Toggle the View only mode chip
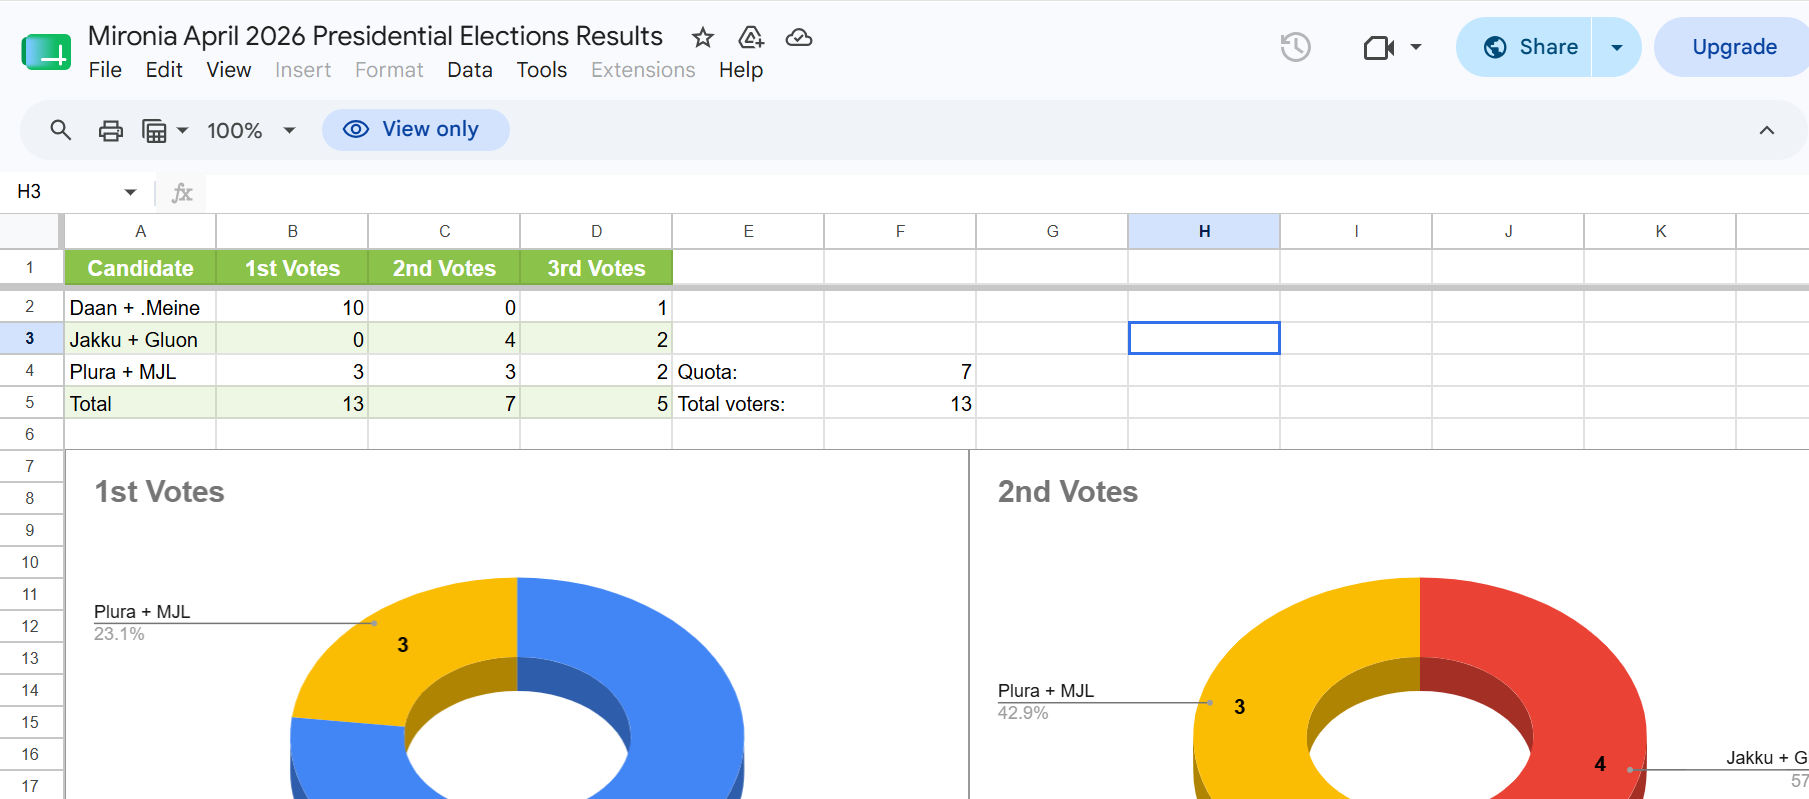The height and width of the screenshot is (799, 1809). (415, 130)
